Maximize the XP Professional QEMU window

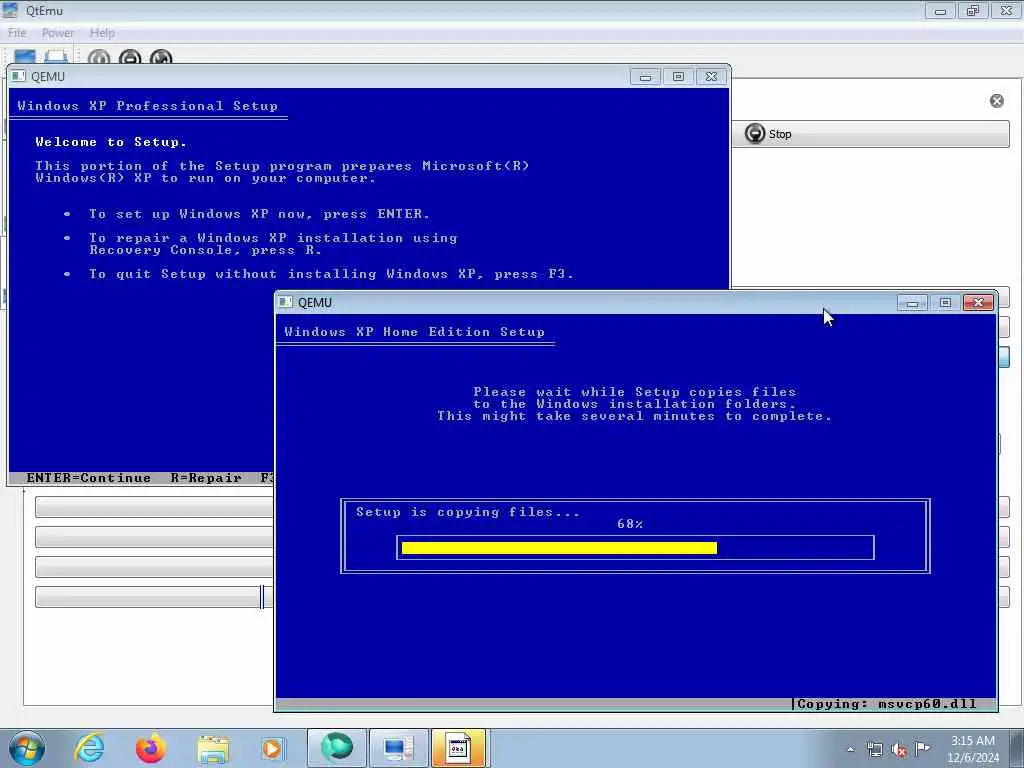678,76
